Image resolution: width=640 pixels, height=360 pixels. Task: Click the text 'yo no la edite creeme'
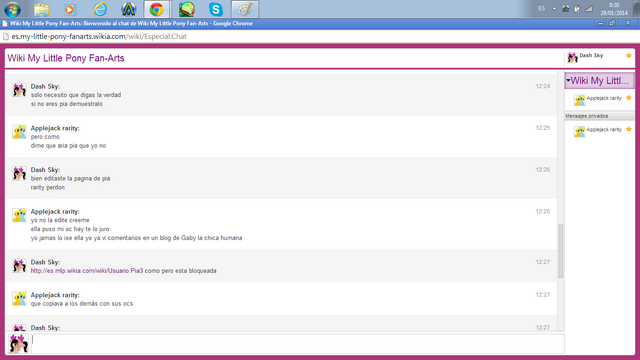click(x=60, y=220)
